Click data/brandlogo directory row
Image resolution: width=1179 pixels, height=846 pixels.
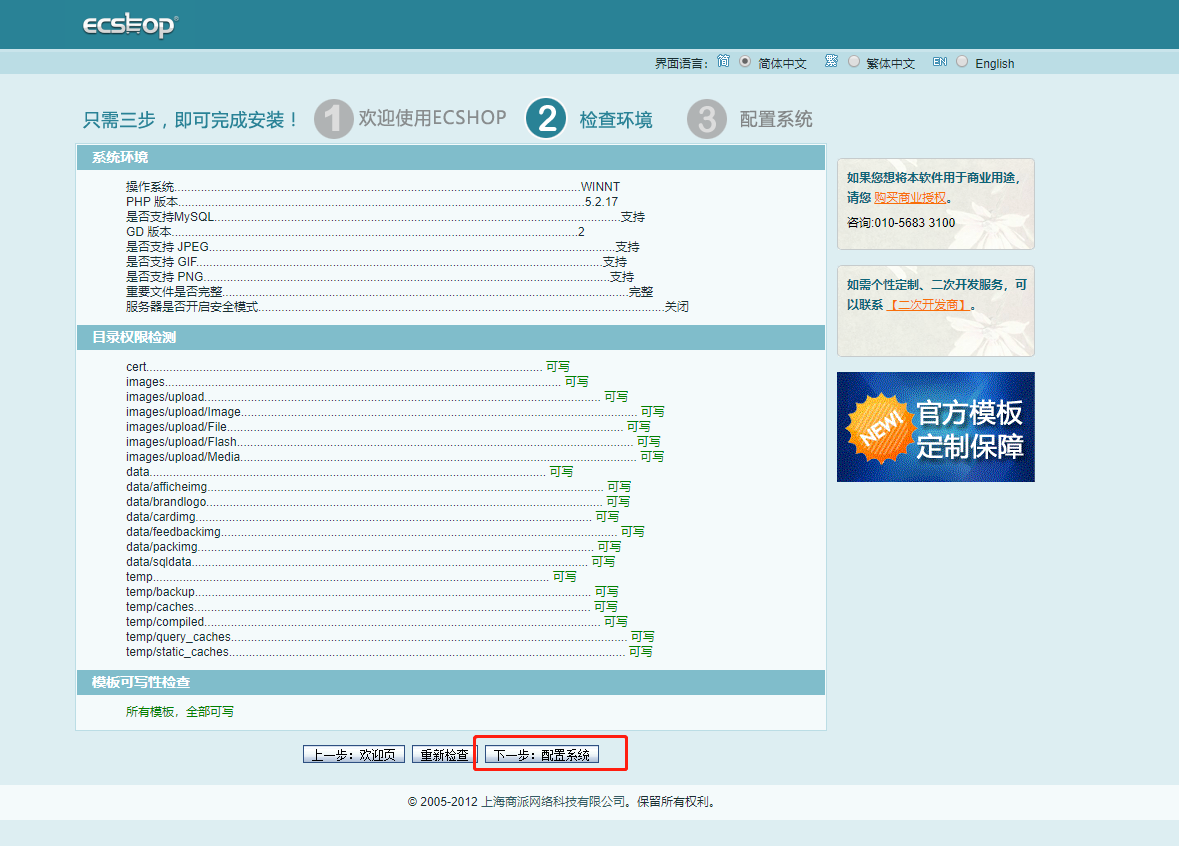(378, 502)
